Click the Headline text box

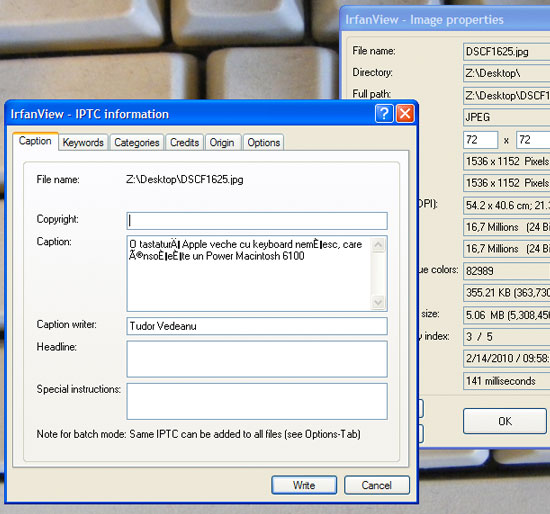(x=257, y=359)
